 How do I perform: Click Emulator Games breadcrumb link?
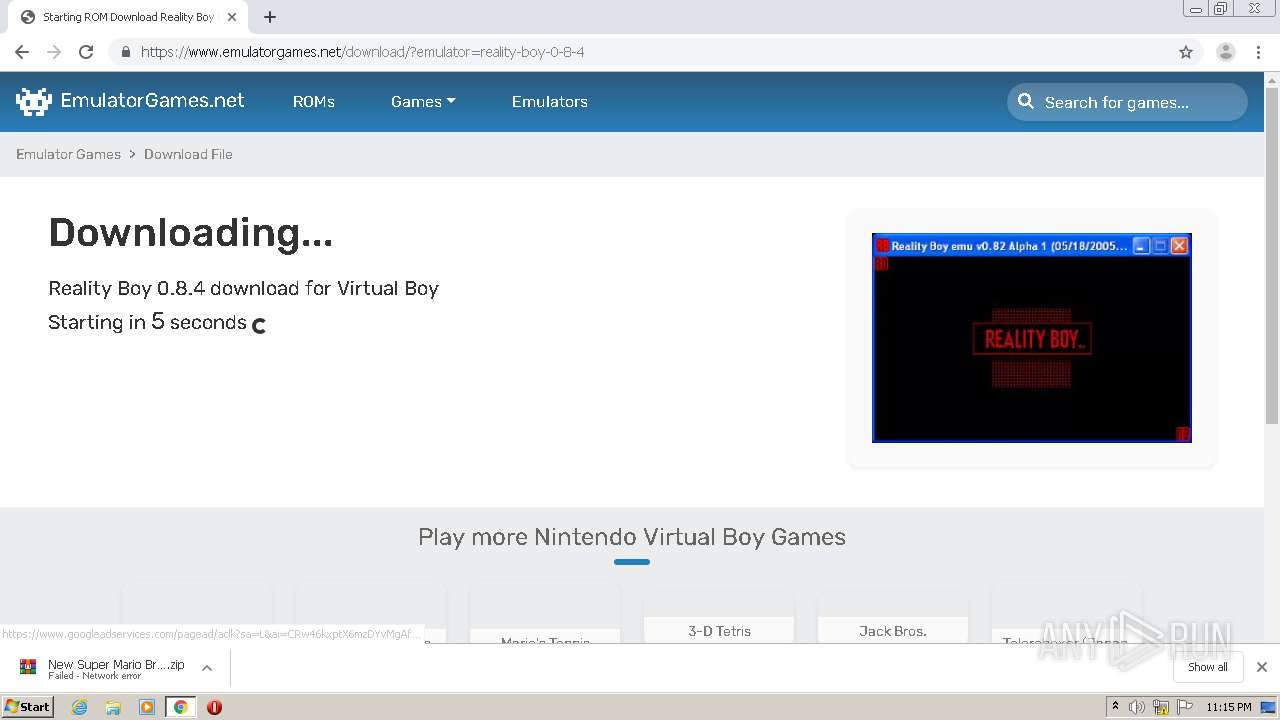[68, 154]
